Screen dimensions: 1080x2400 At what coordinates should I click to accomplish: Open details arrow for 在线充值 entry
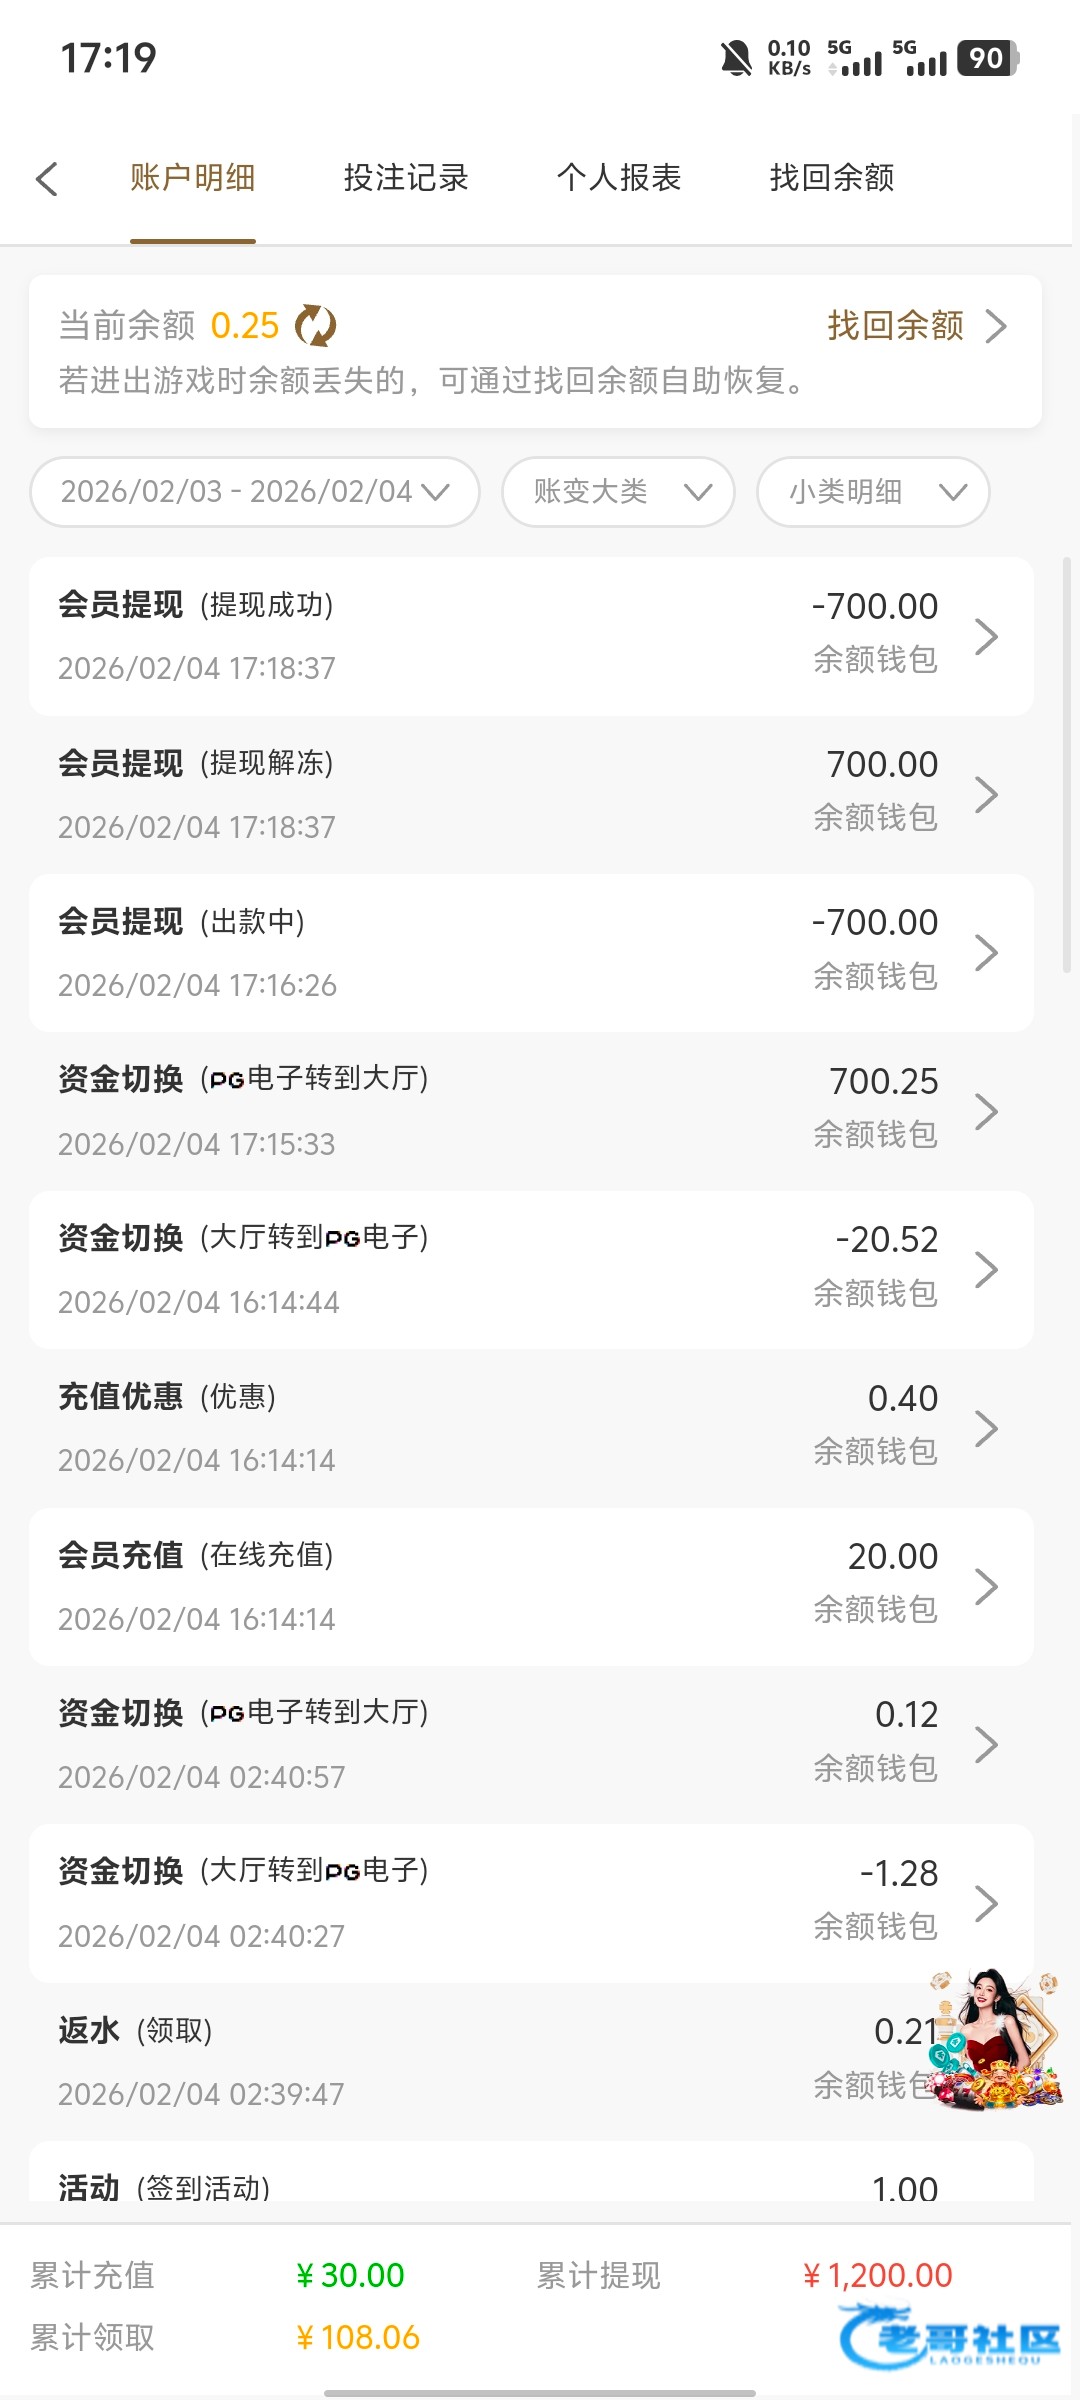coord(986,1587)
